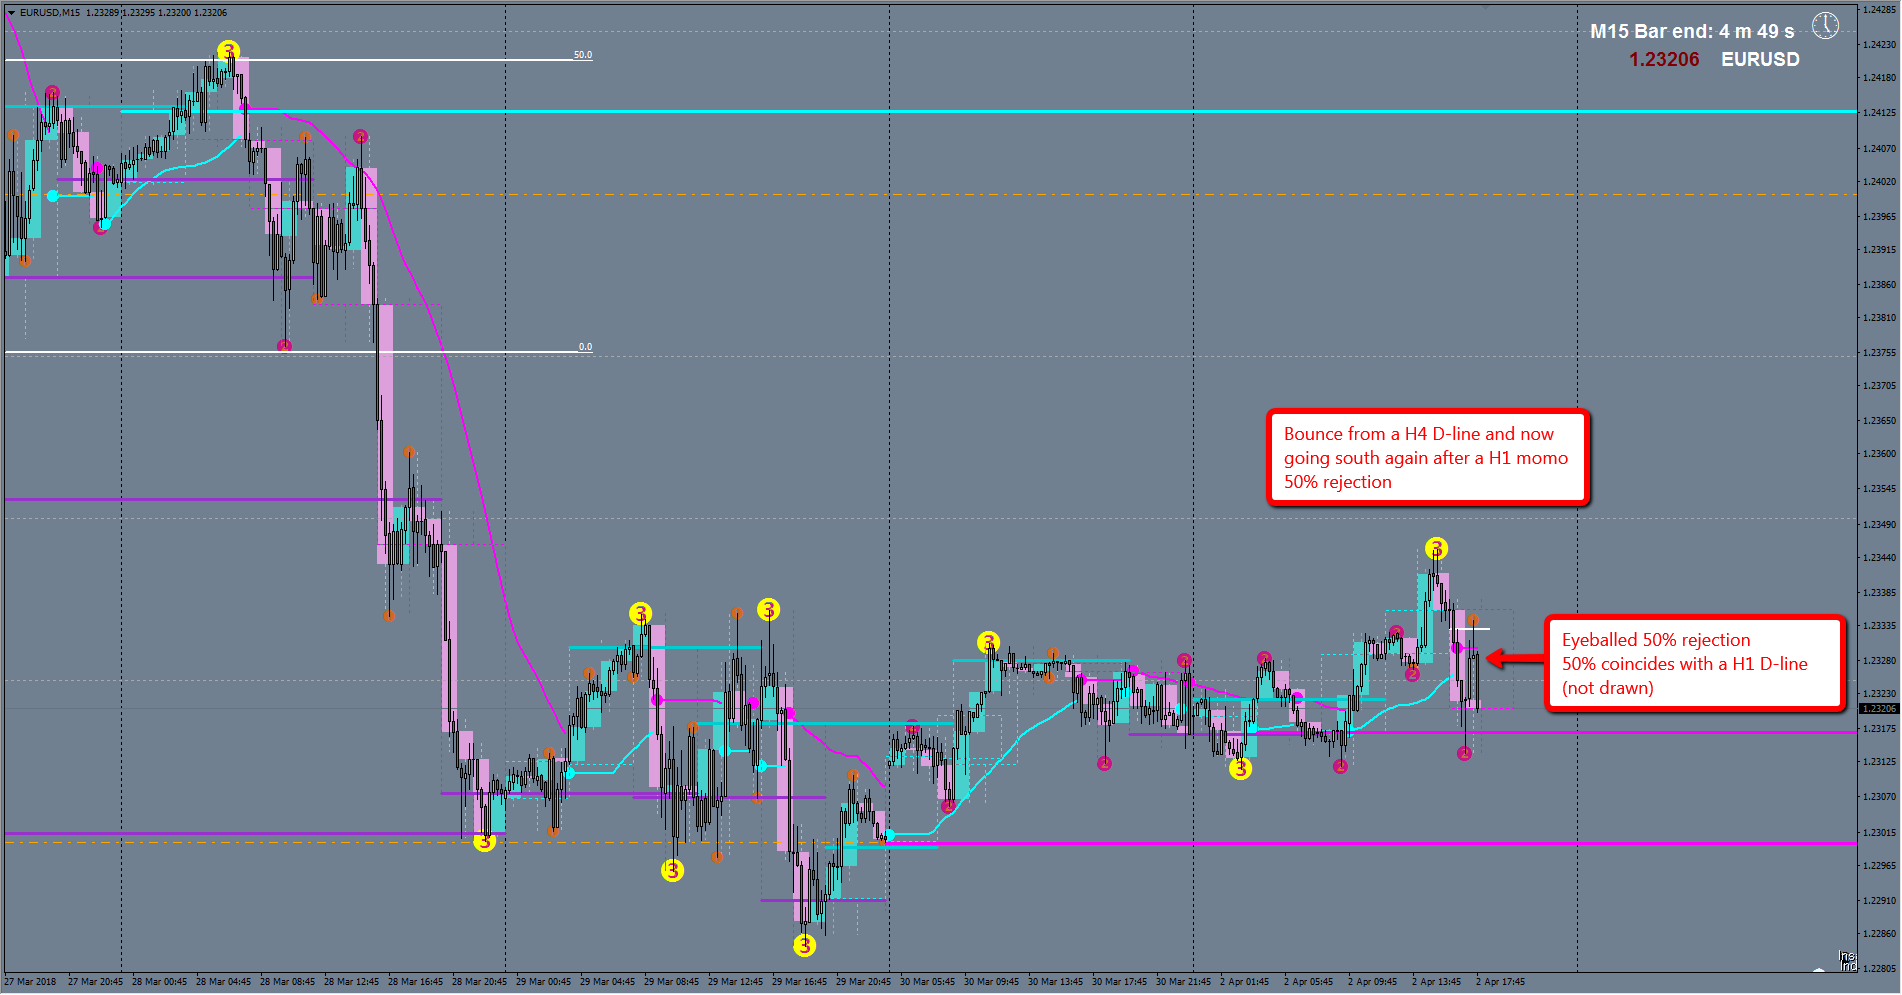Click the '28 Mar 16:45' time label

pos(415,982)
